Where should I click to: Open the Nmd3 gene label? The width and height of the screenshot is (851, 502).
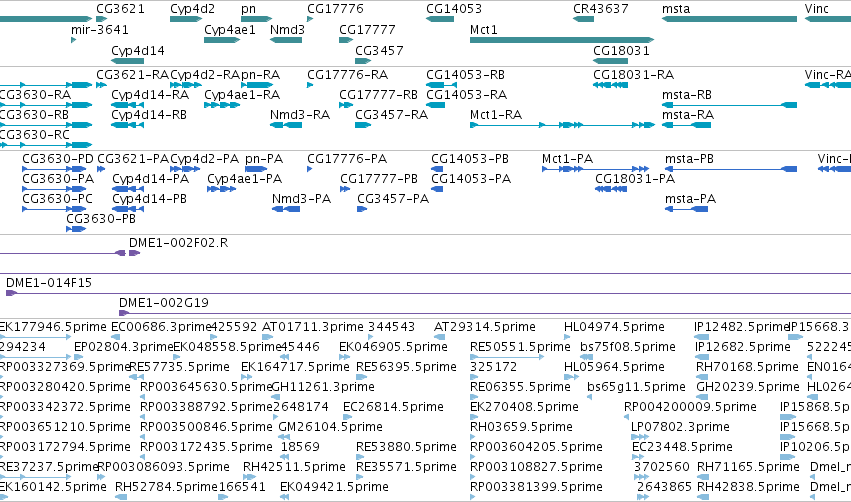(287, 29)
